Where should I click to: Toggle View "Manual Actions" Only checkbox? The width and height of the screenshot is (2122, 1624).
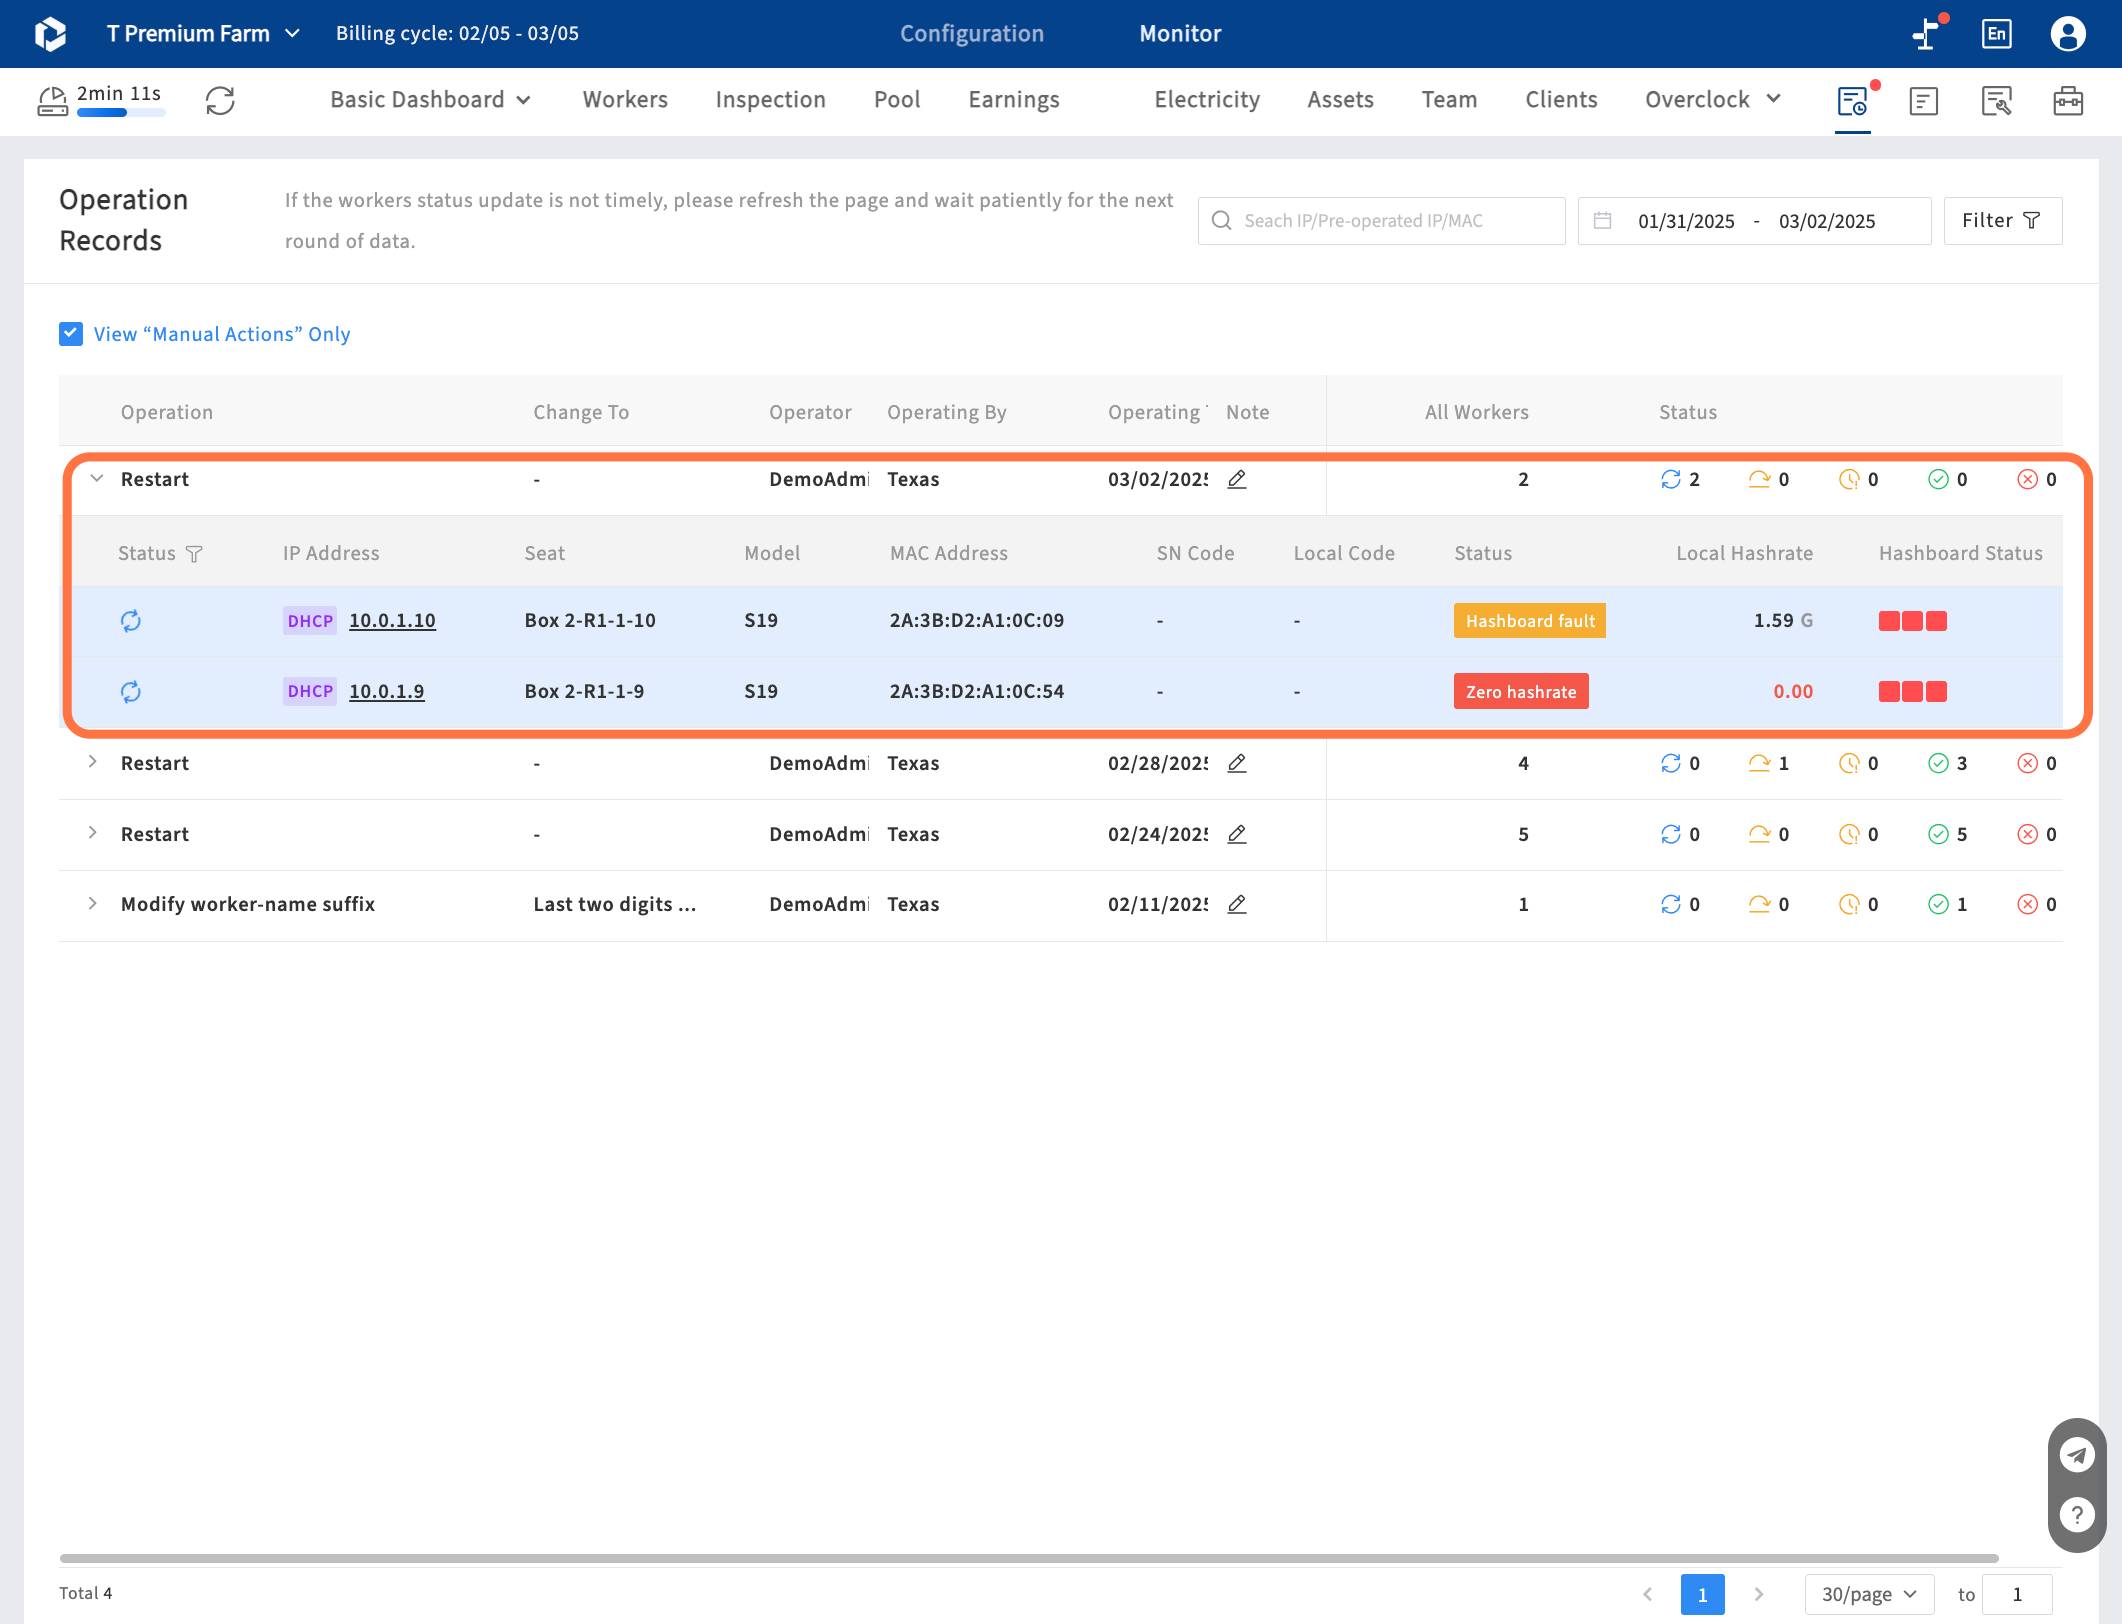pyautogui.click(x=71, y=334)
